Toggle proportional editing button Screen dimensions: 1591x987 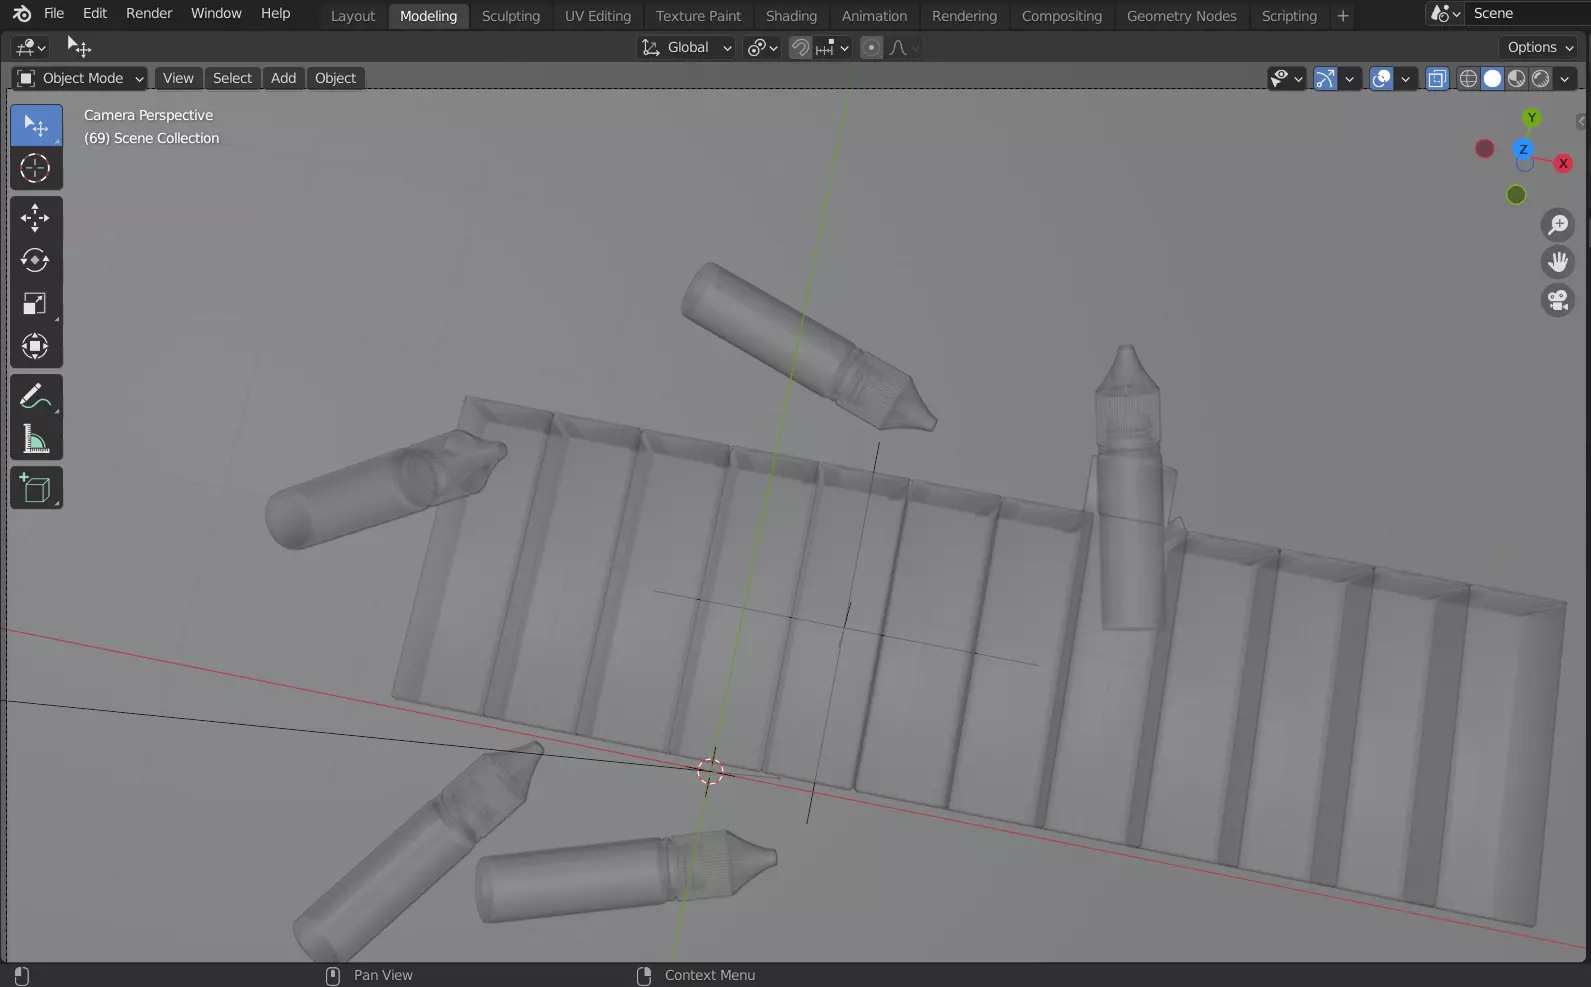coord(871,48)
